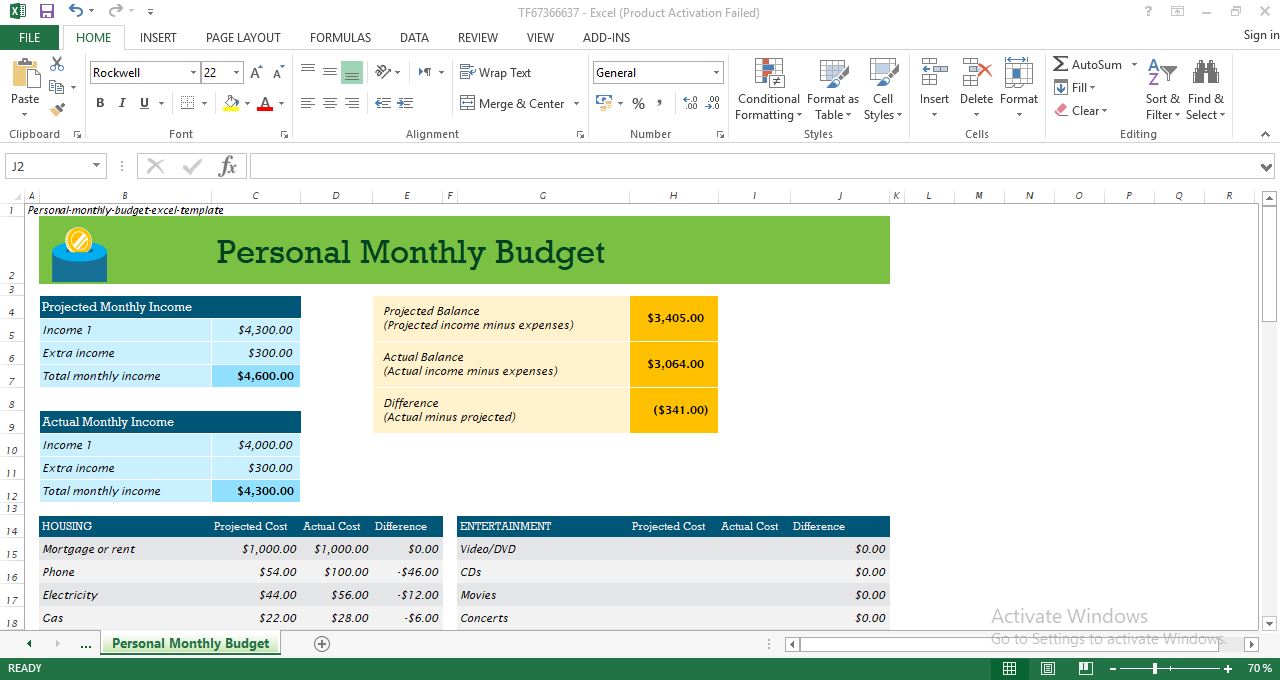
Task: Open the REVIEW ribbon tab
Action: (x=477, y=37)
